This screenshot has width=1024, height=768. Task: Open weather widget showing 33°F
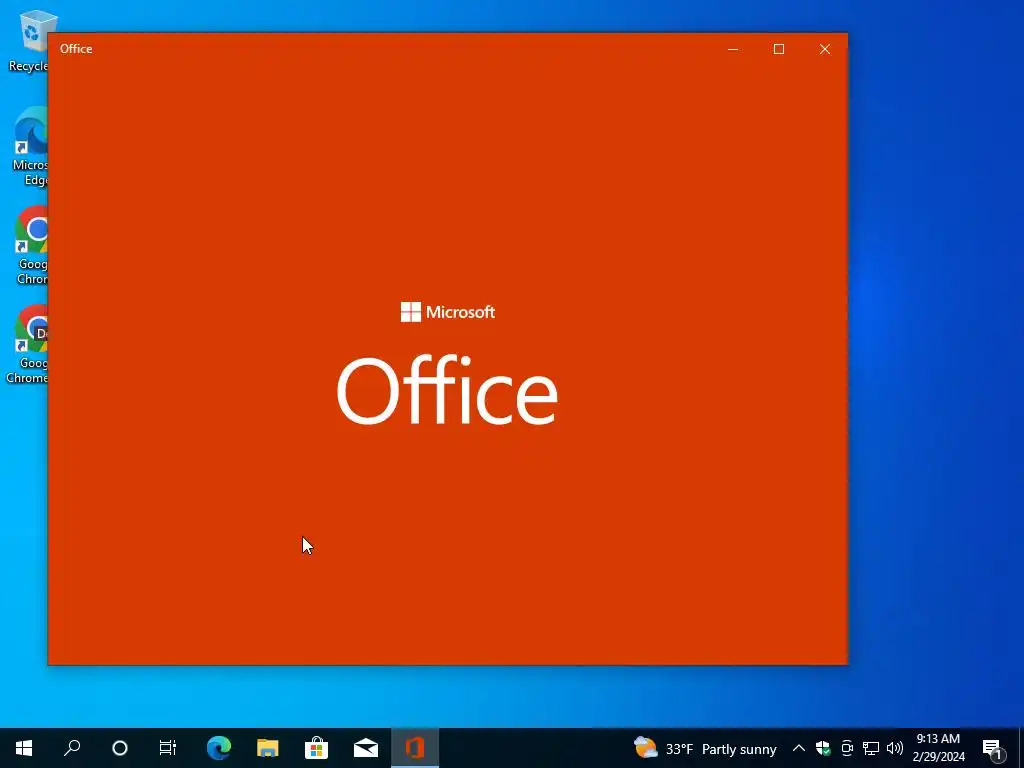(705, 748)
